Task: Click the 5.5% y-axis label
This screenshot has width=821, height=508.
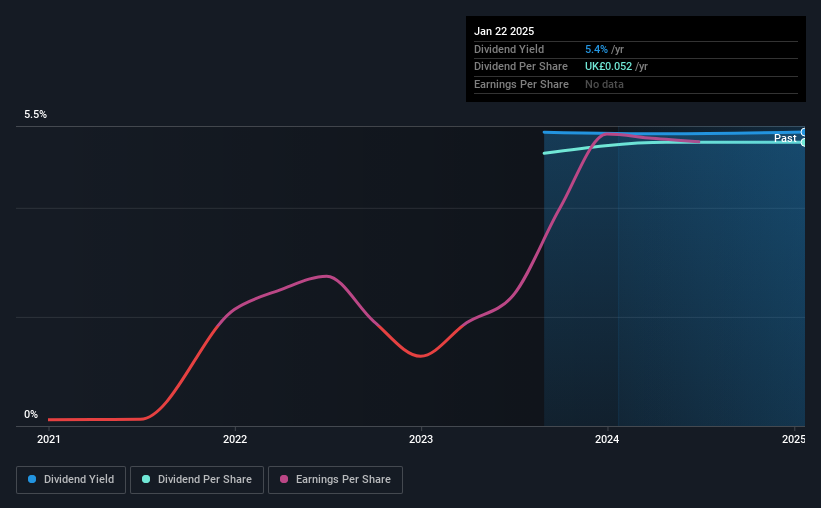Action: coord(36,115)
